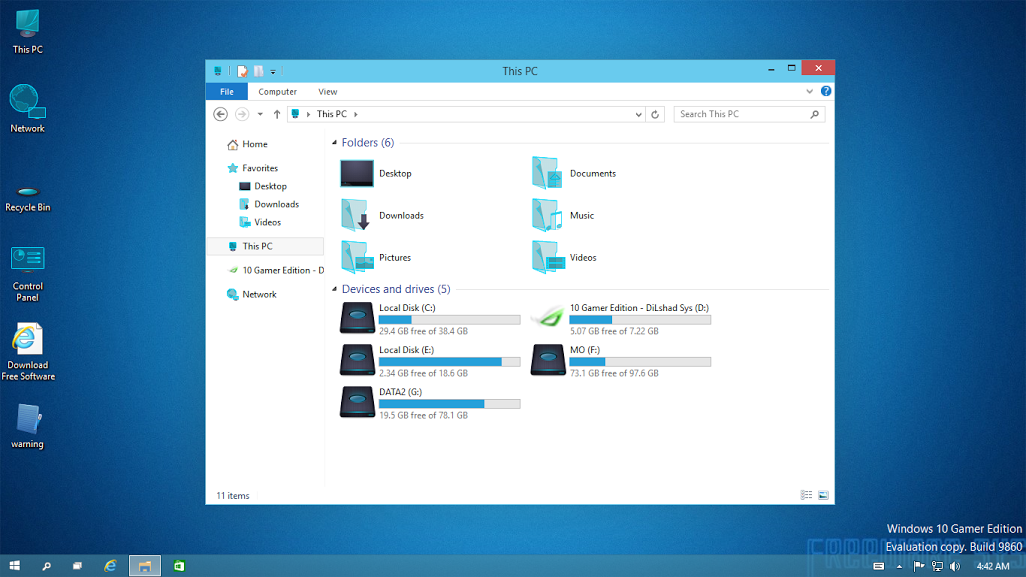Select the DATA2 (G:) drive icon
Screen dimensions: 1026x577
coord(357,402)
